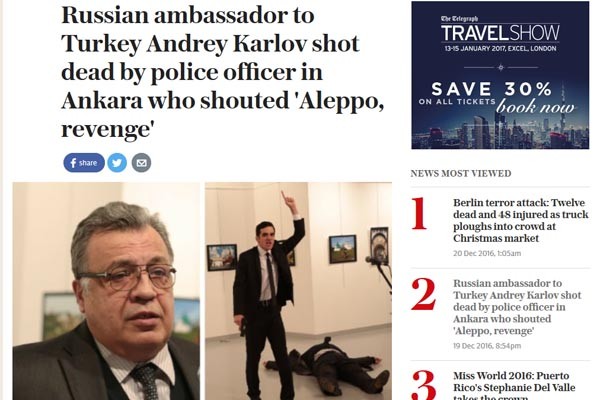This screenshot has width=600, height=400.
Task: Click the News Most Viewed heading
Action: coord(461,173)
